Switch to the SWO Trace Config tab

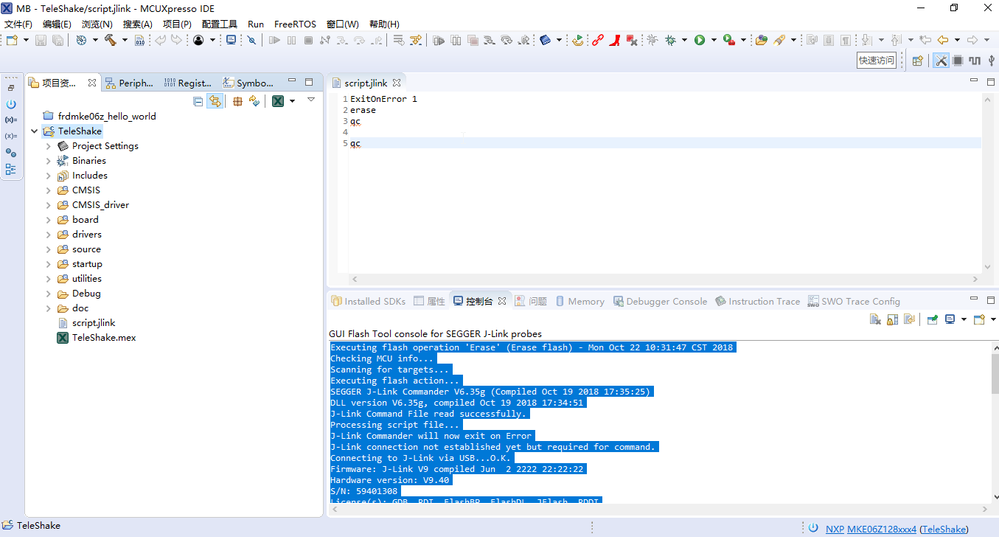[854, 301]
